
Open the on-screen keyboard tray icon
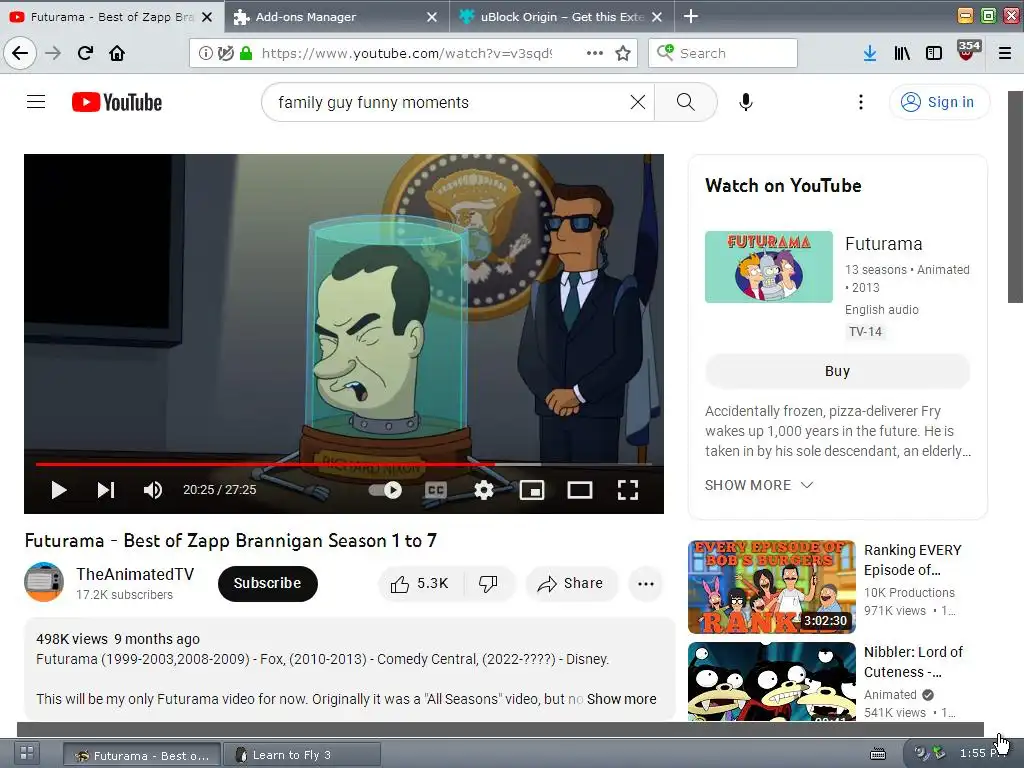878,754
